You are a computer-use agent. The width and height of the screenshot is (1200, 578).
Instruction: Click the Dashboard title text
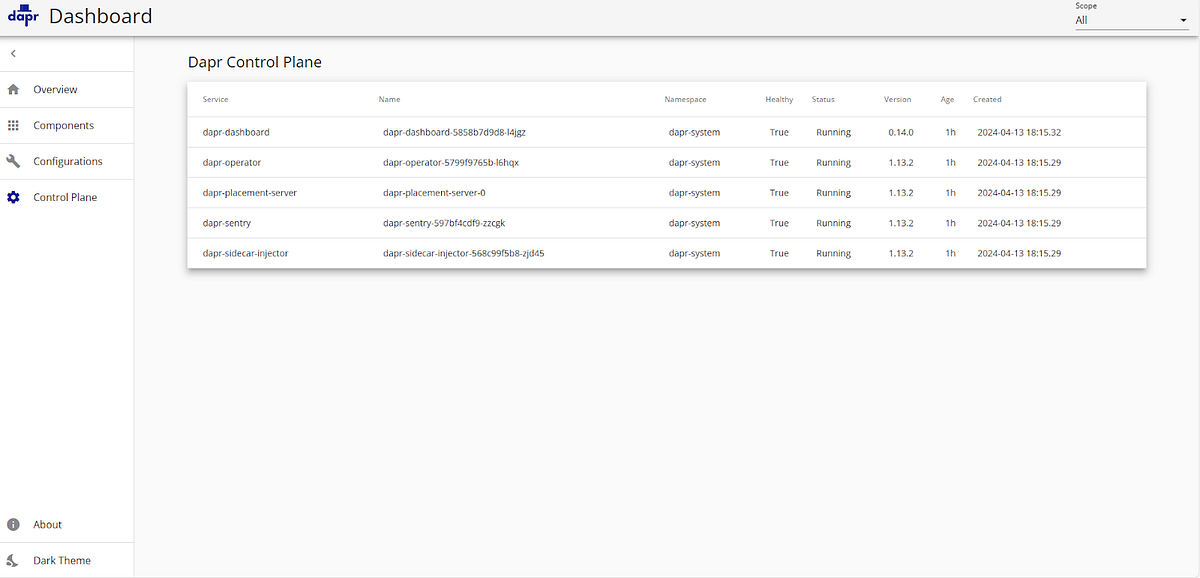click(100, 15)
